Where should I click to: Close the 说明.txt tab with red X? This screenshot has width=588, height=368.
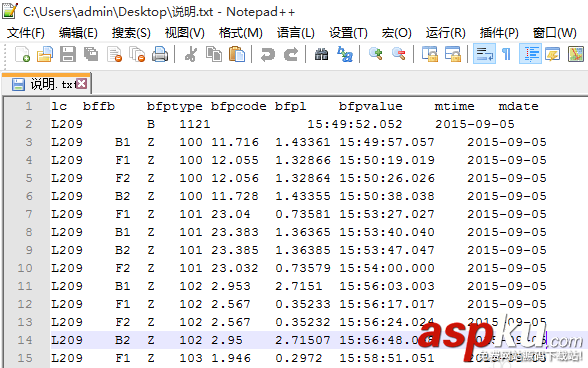pyautogui.click(x=82, y=83)
